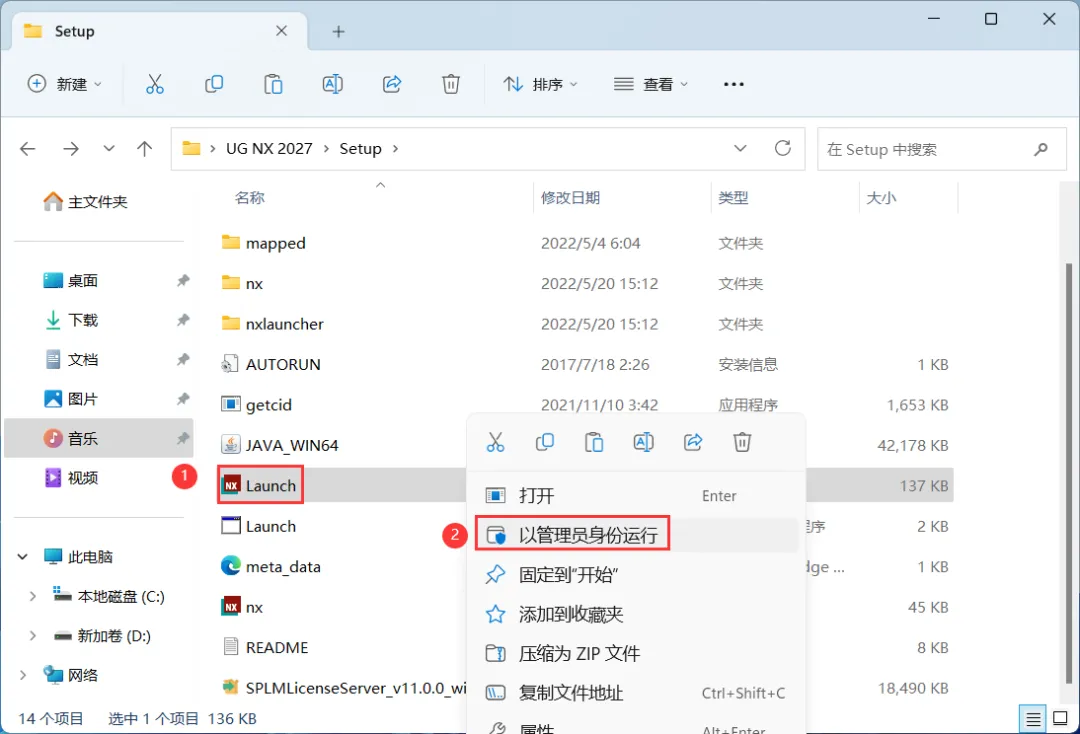Click chevron after Setup in address bar
This screenshot has height=734, width=1080.
pyautogui.click(x=395, y=149)
